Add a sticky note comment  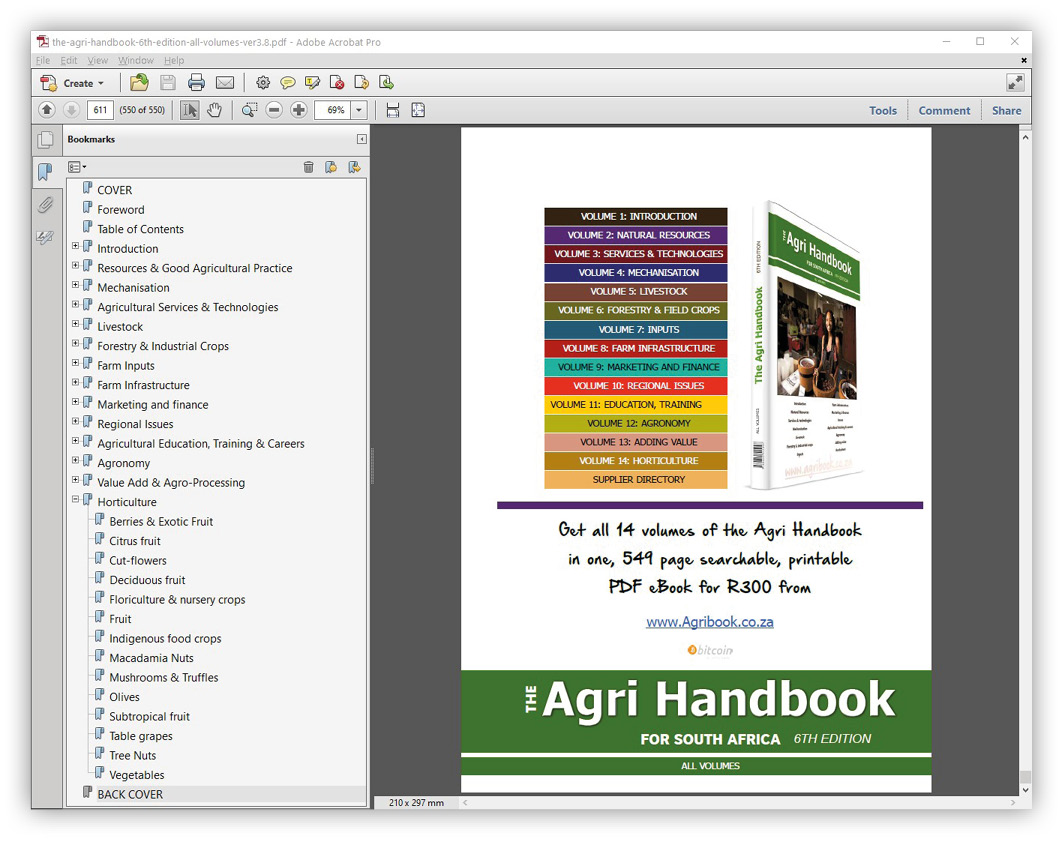[287, 83]
